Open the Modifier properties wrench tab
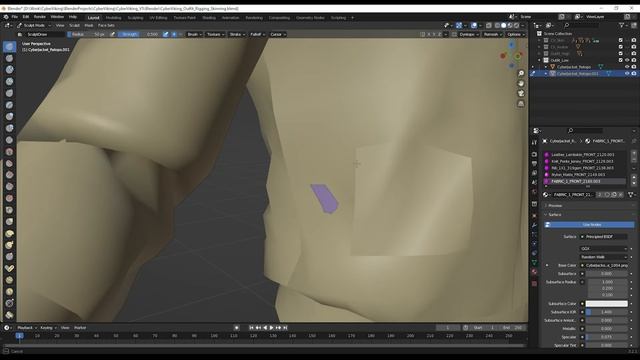 click(534, 225)
